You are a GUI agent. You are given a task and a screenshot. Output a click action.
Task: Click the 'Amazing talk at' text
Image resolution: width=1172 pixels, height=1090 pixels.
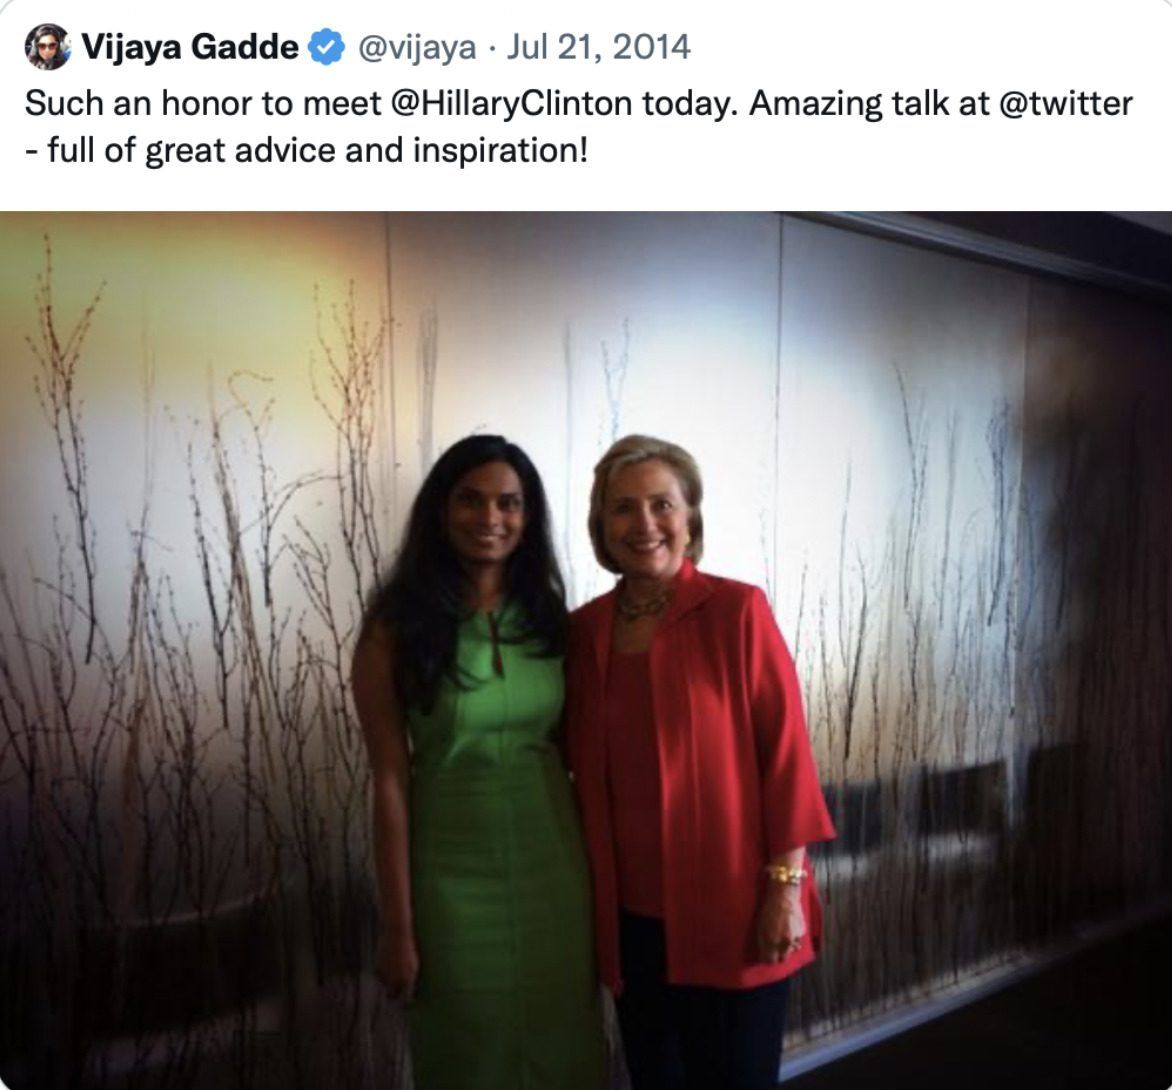pyautogui.click(x=852, y=103)
